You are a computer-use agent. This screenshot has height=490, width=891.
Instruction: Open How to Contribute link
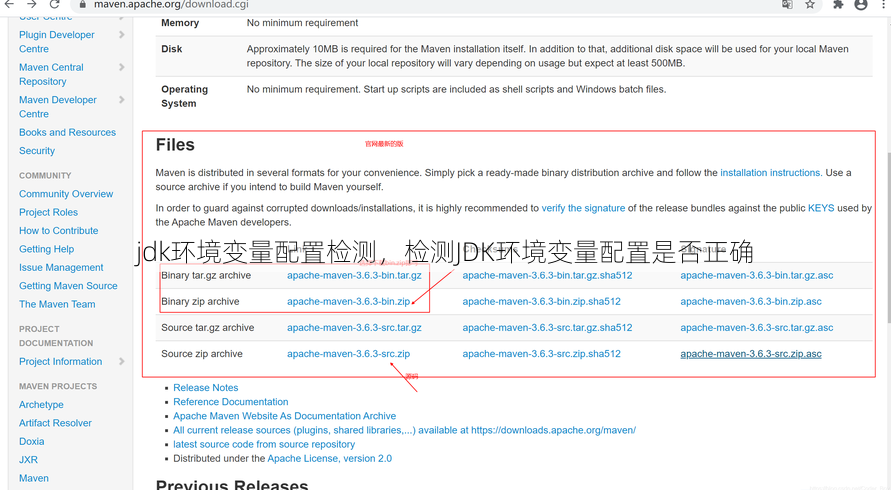point(59,231)
